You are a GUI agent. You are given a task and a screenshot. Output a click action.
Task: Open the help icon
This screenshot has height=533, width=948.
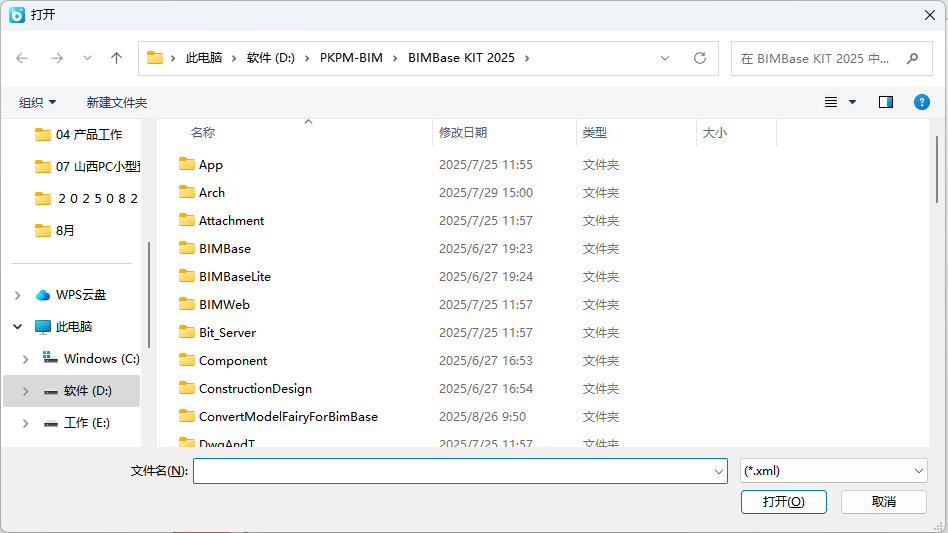pyautogui.click(x=921, y=102)
